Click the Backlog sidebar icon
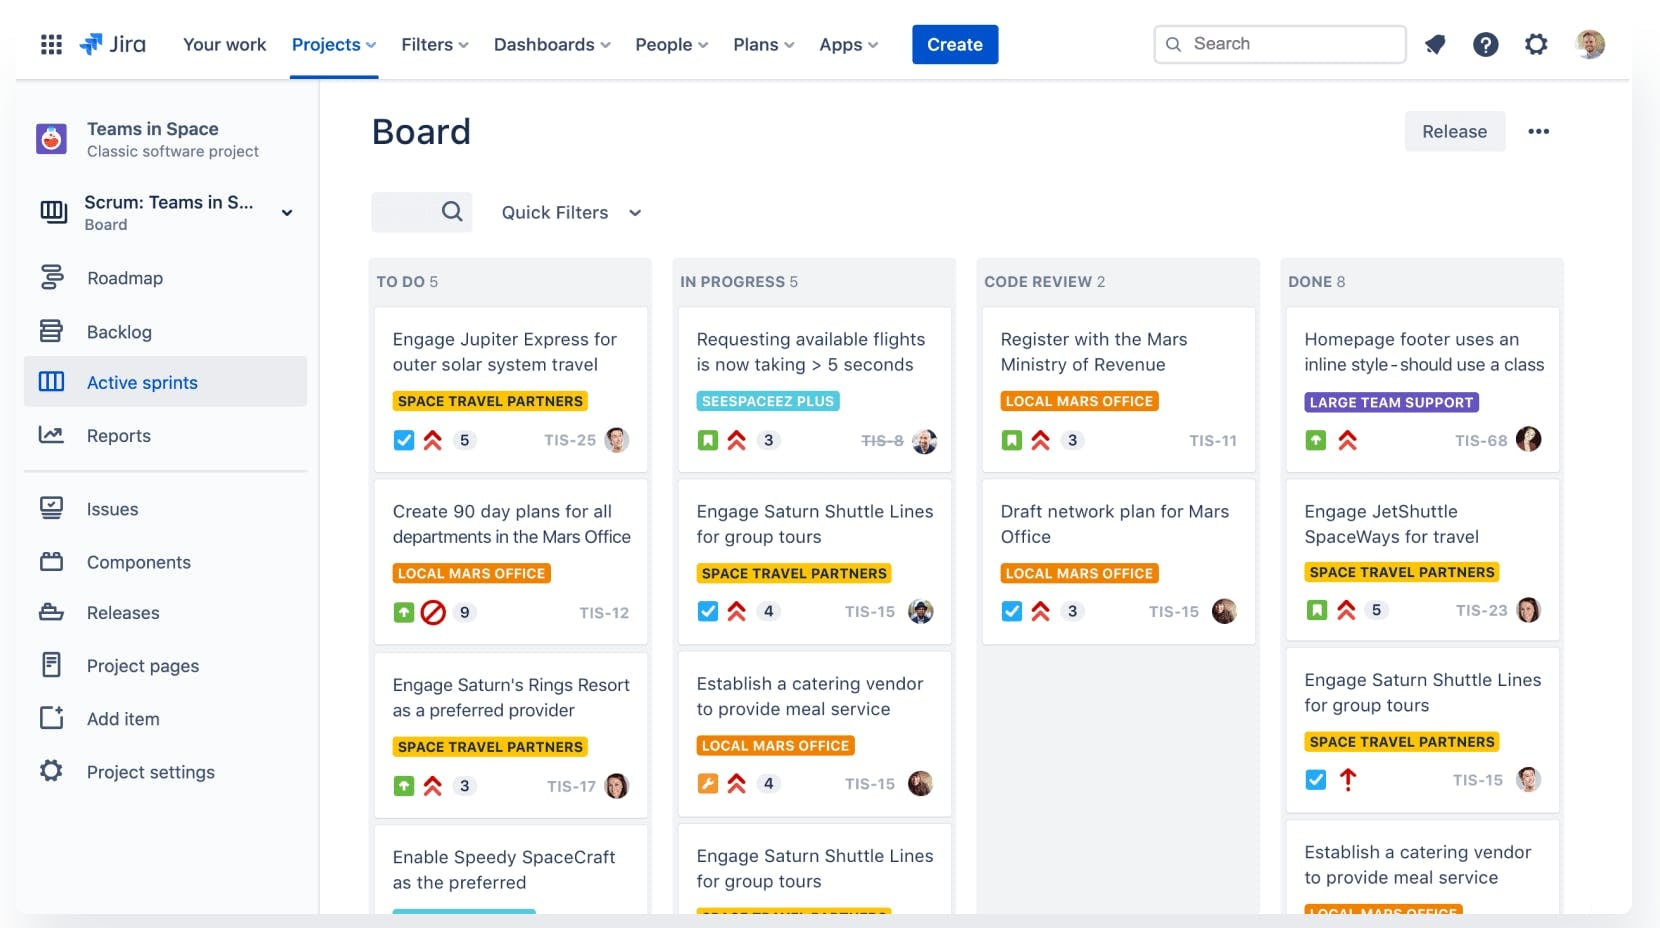 pos(51,331)
